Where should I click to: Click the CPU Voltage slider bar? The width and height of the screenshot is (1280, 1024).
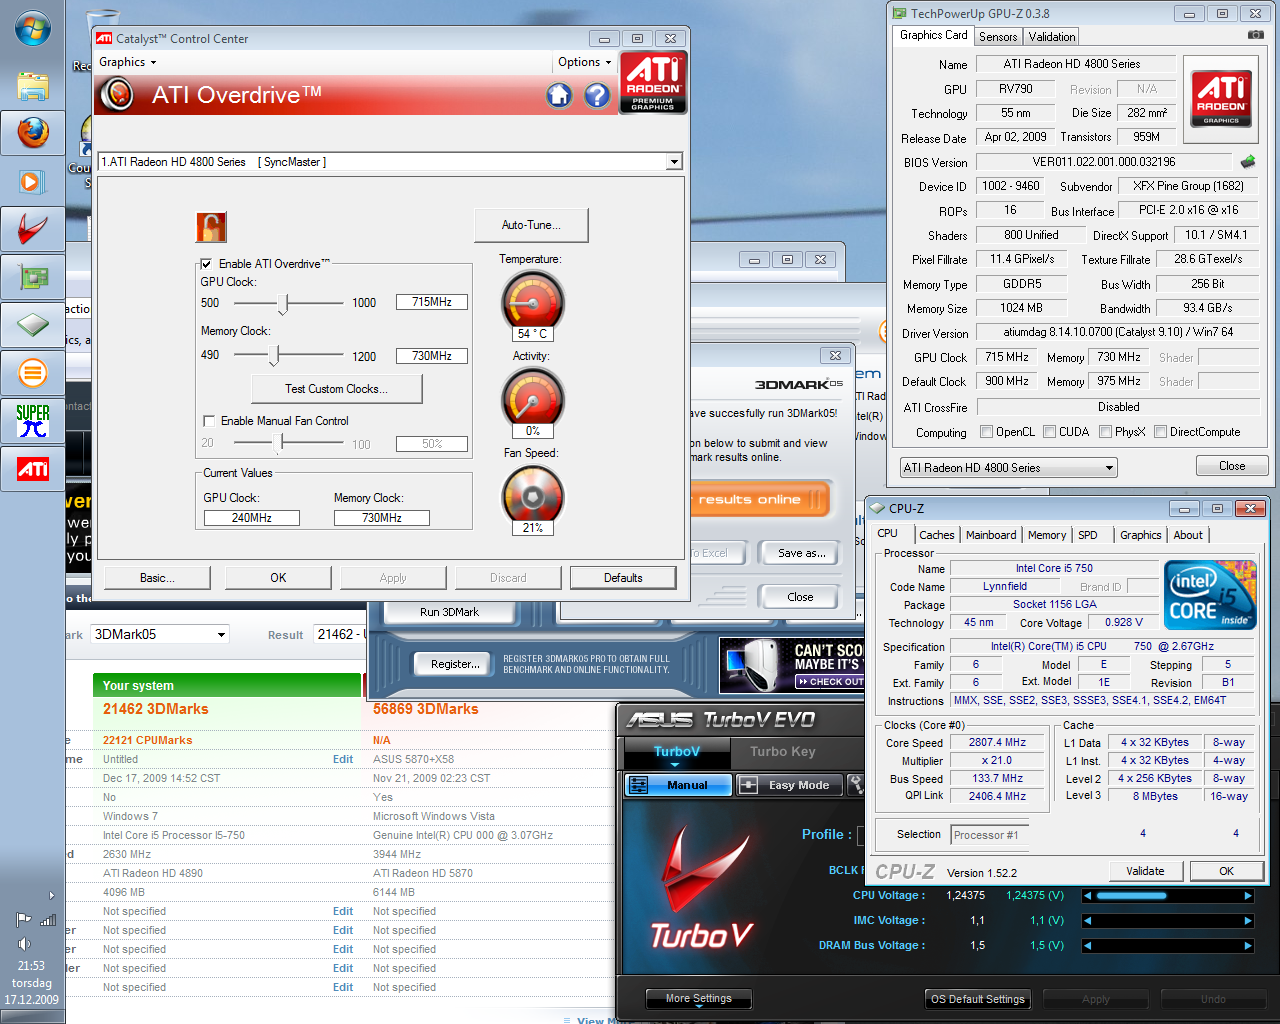coord(1167,896)
